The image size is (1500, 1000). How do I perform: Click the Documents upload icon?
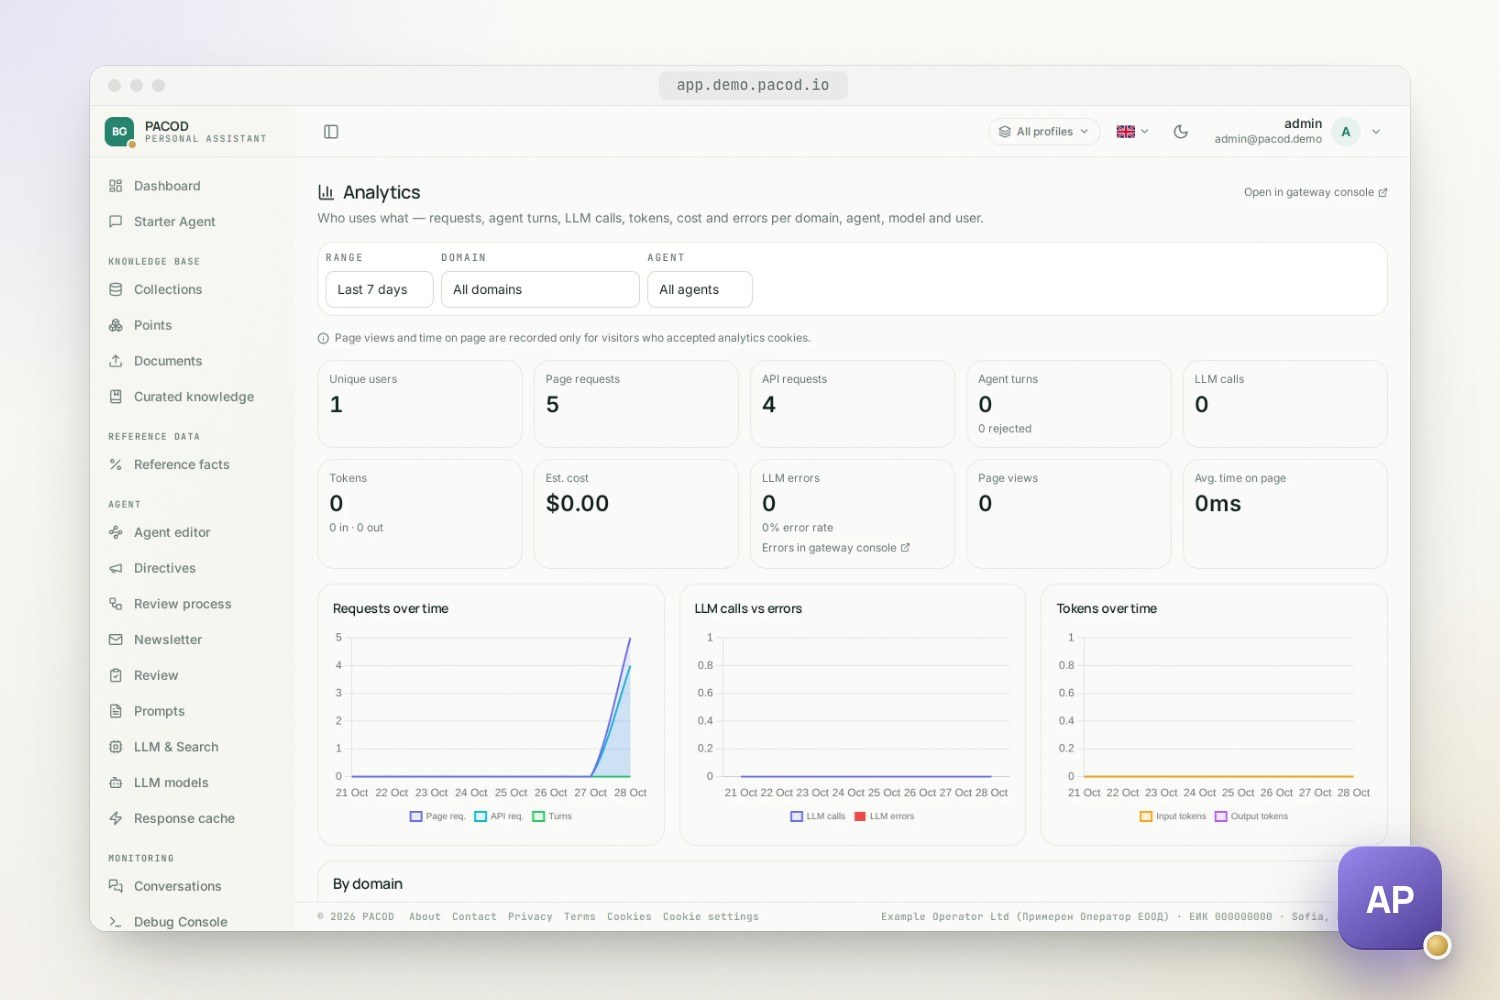click(x=116, y=361)
